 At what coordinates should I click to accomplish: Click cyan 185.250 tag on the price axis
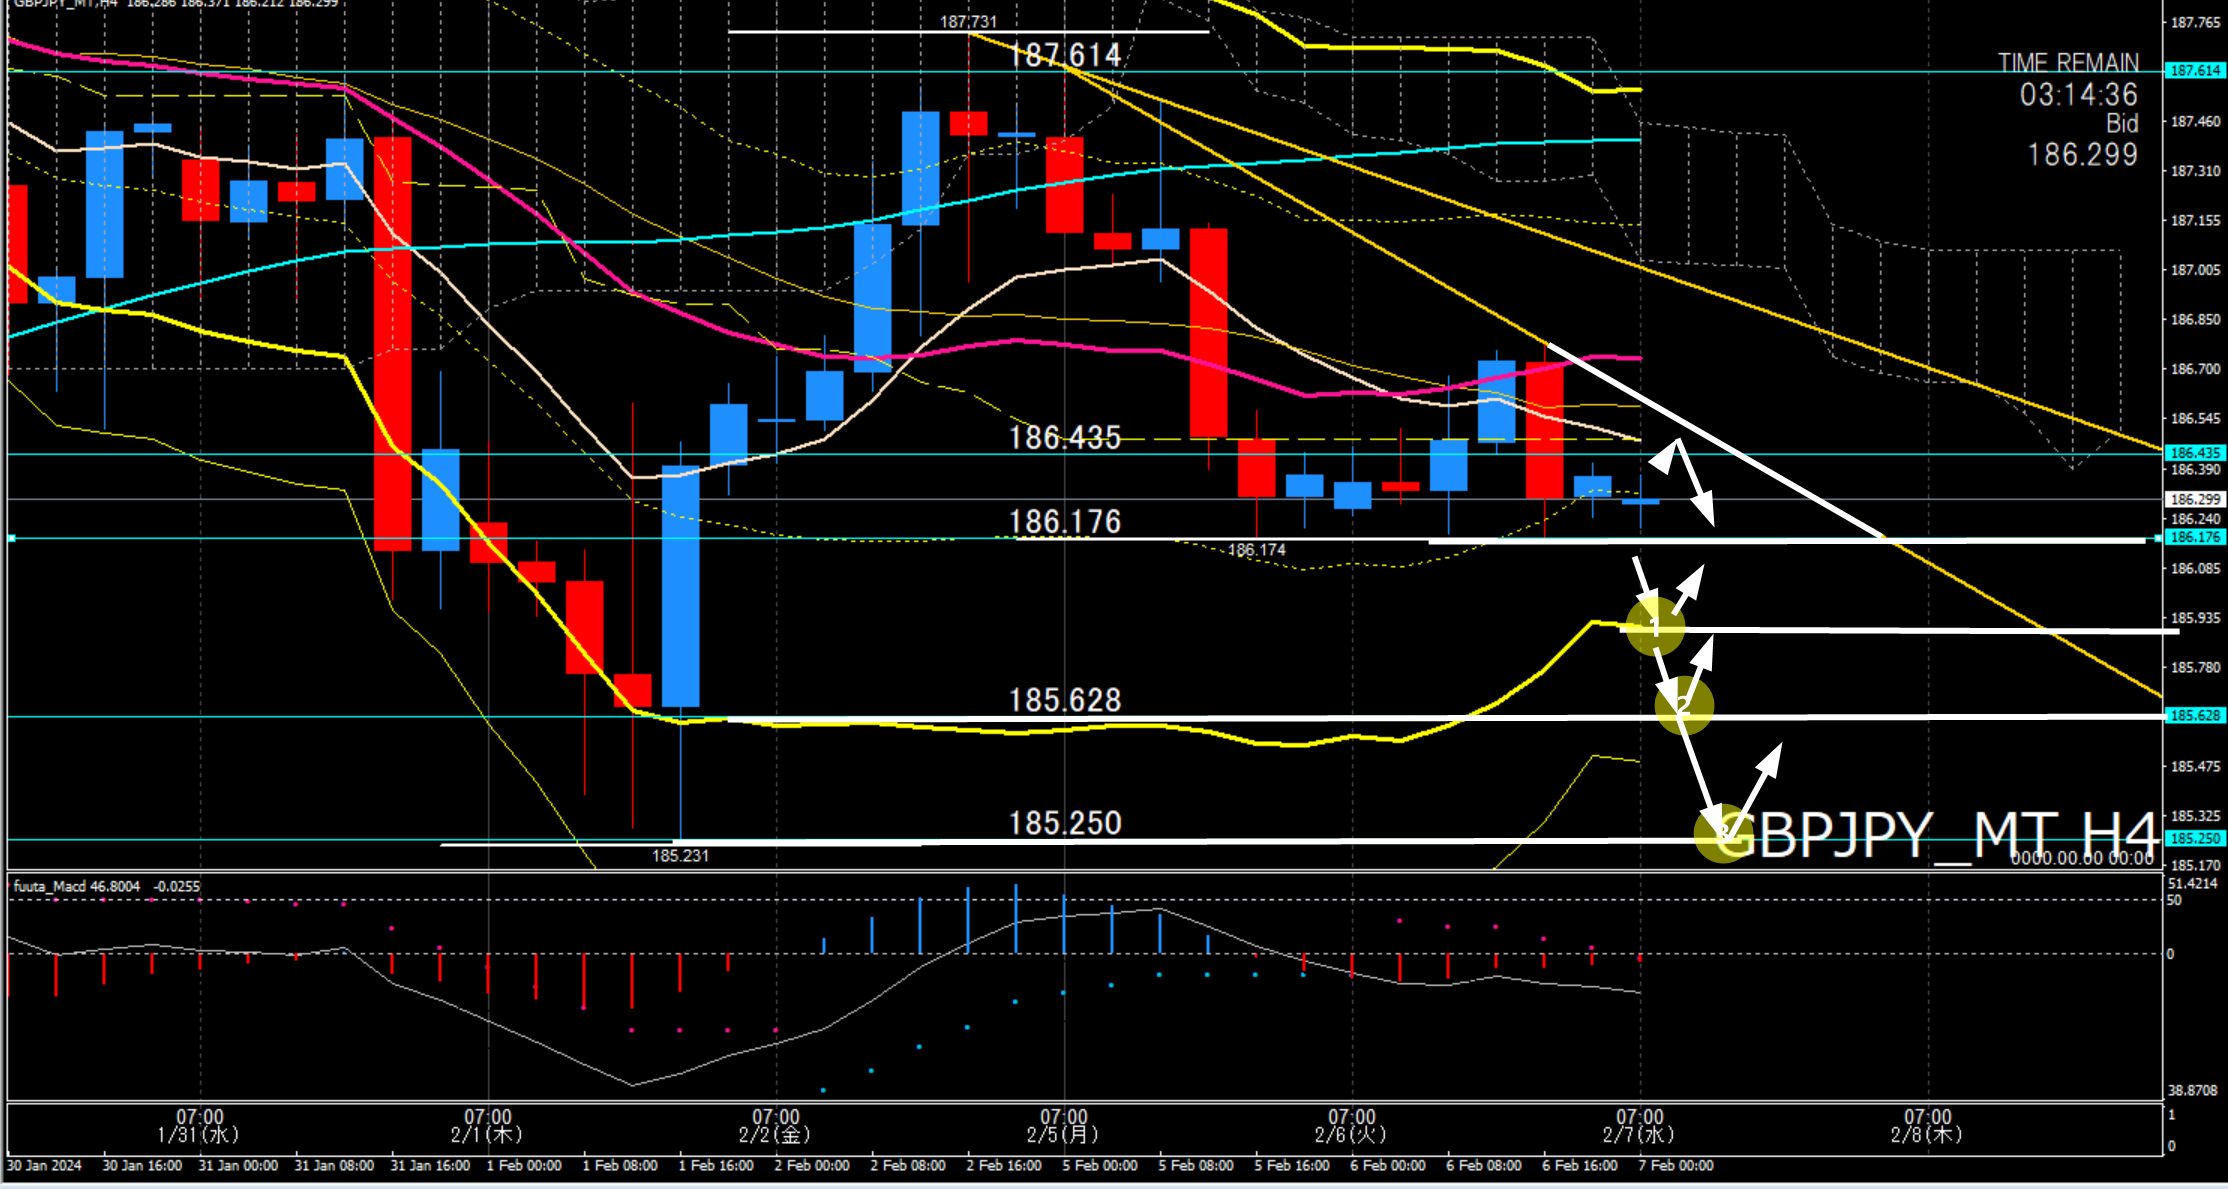click(x=2194, y=839)
